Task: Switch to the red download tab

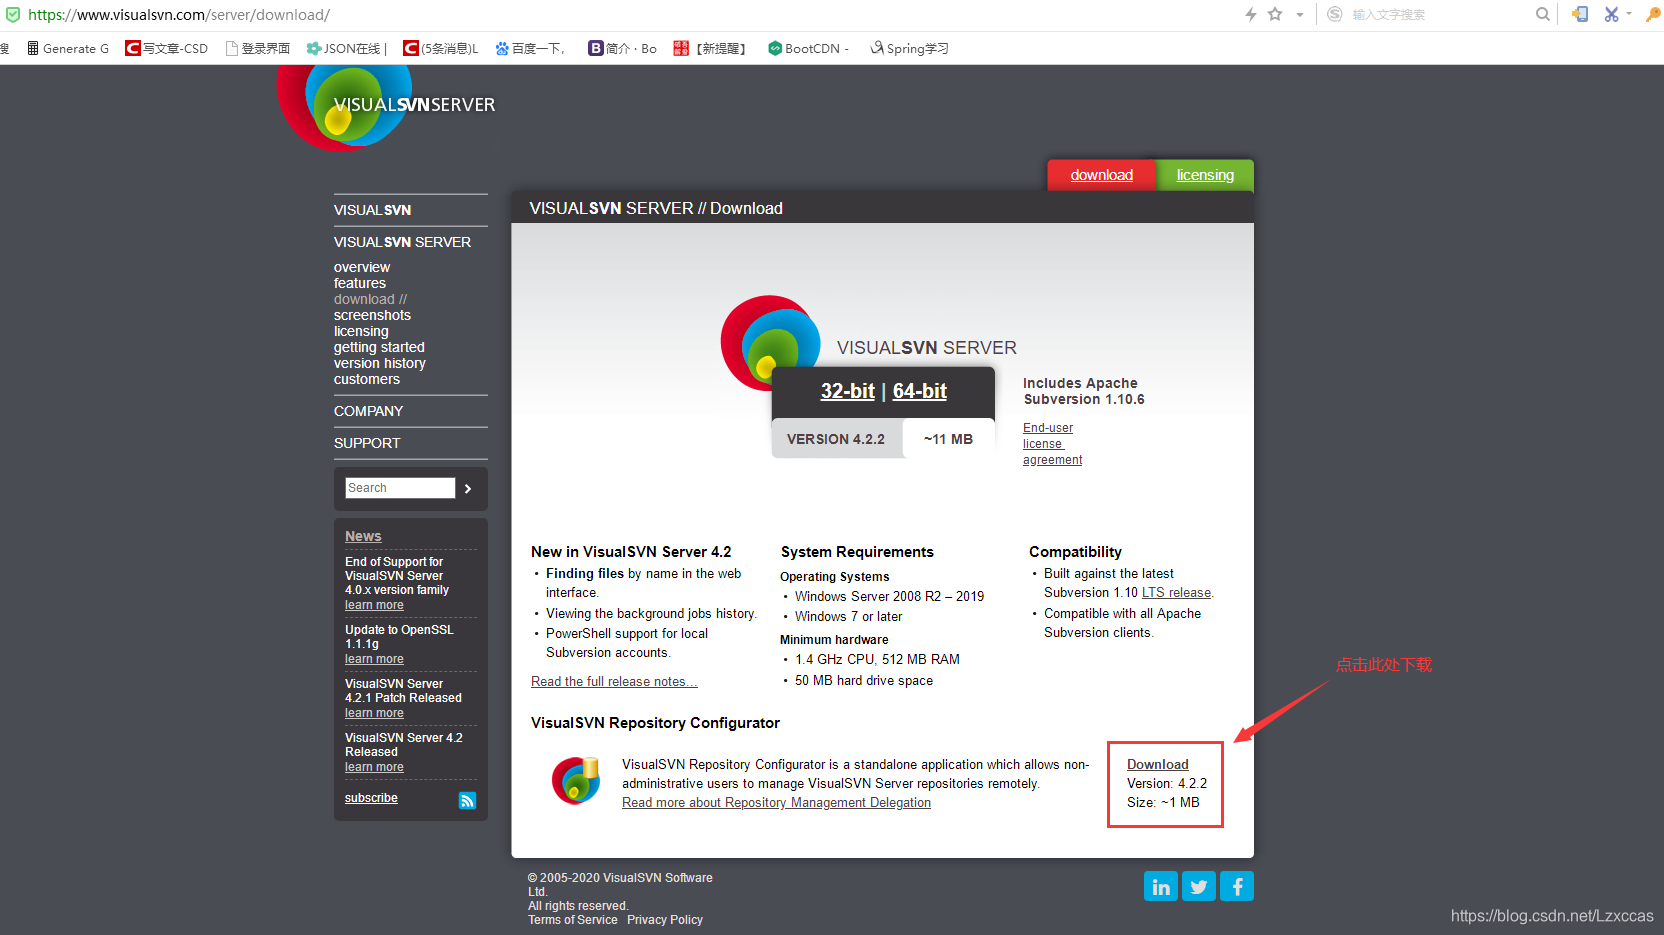Action: pyautogui.click(x=1101, y=175)
